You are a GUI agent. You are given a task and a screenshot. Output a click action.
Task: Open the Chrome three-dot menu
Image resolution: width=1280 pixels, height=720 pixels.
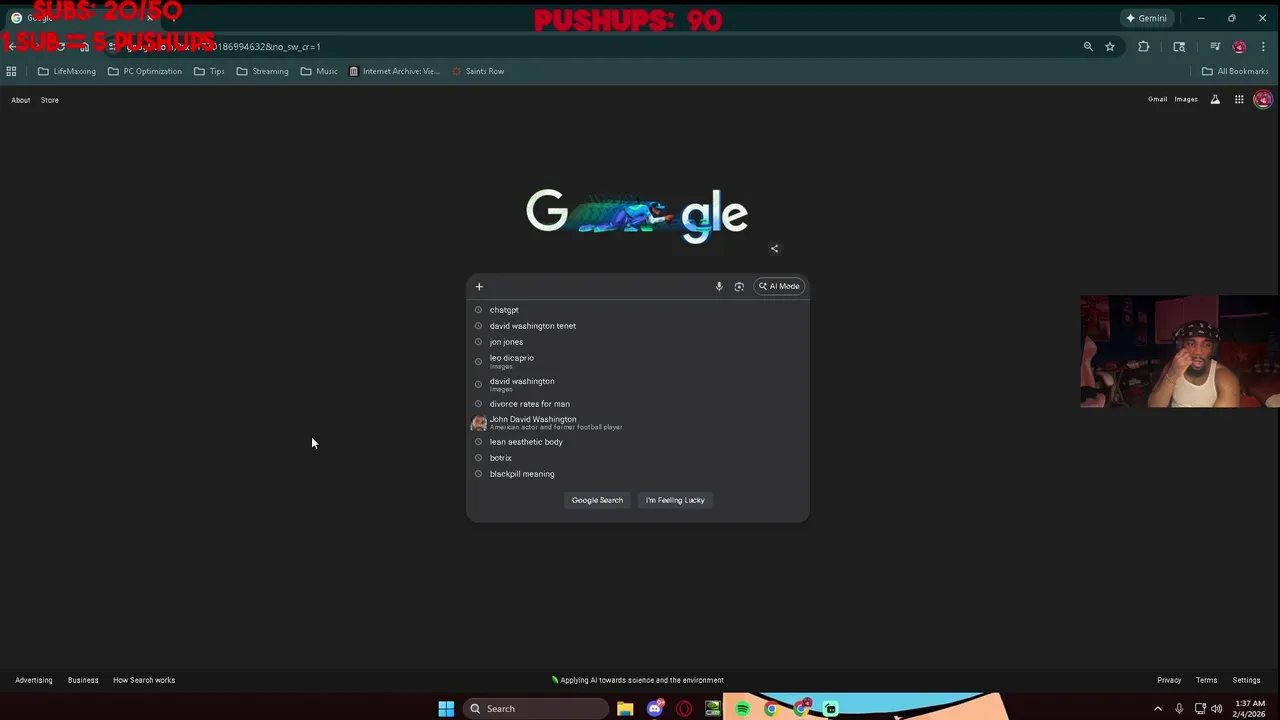[x=1264, y=47]
